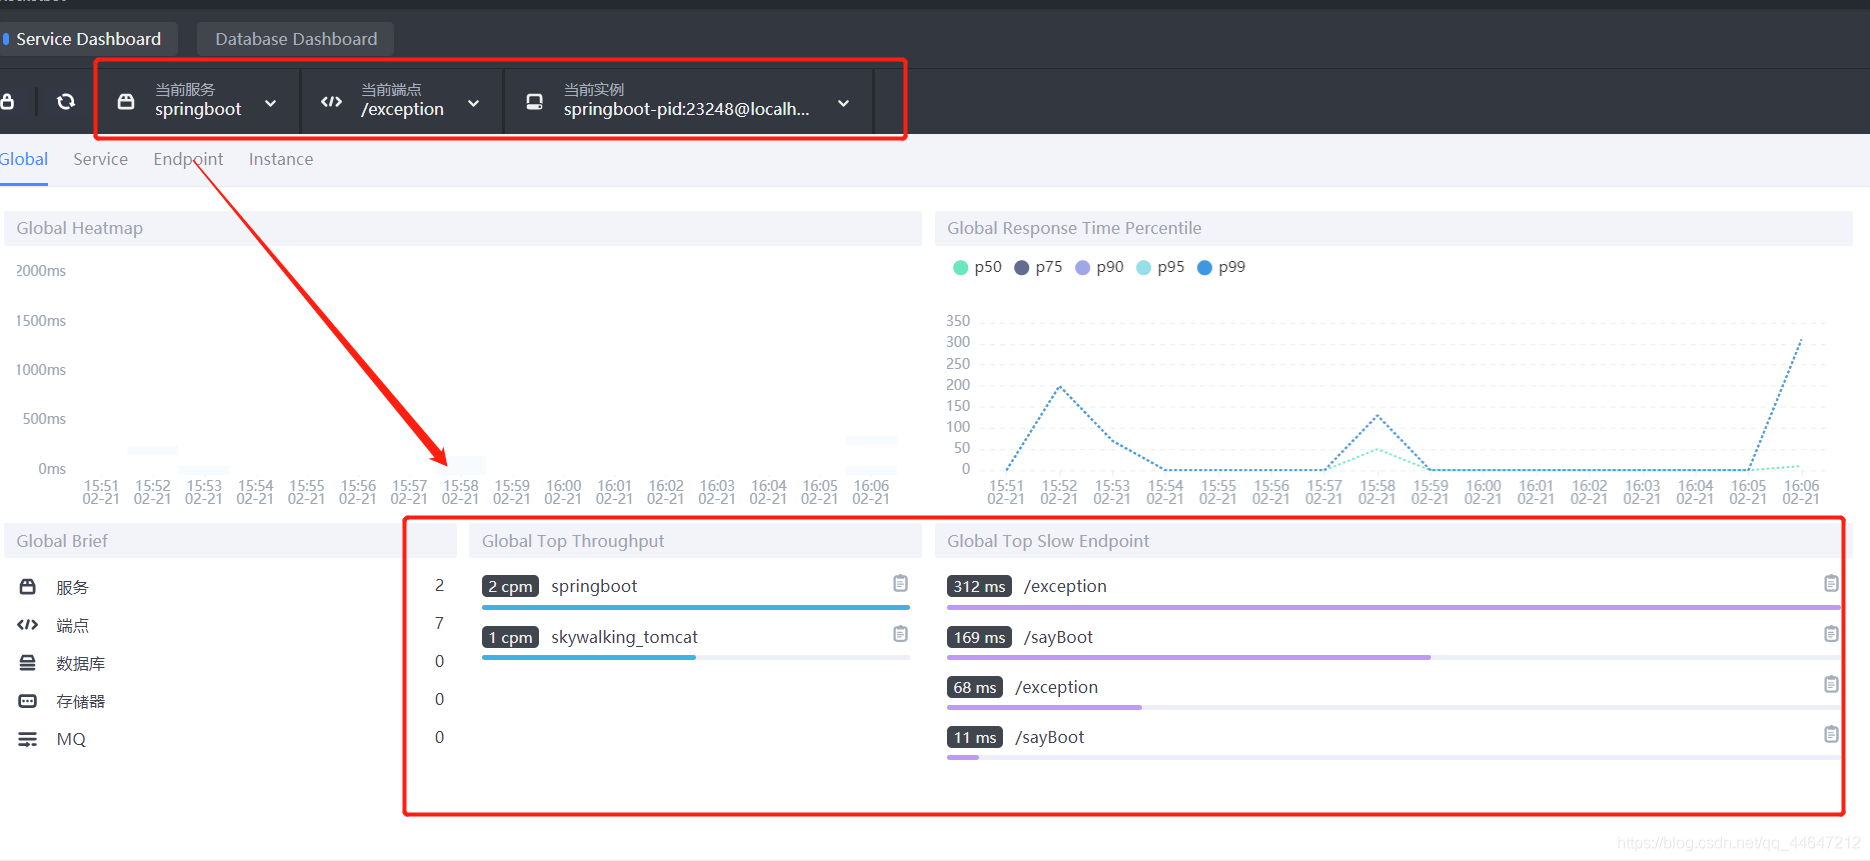1870x861 pixels.
Task: Click the 68 ms /exception slow endpoint
Action: click(x=1056, y=687)
